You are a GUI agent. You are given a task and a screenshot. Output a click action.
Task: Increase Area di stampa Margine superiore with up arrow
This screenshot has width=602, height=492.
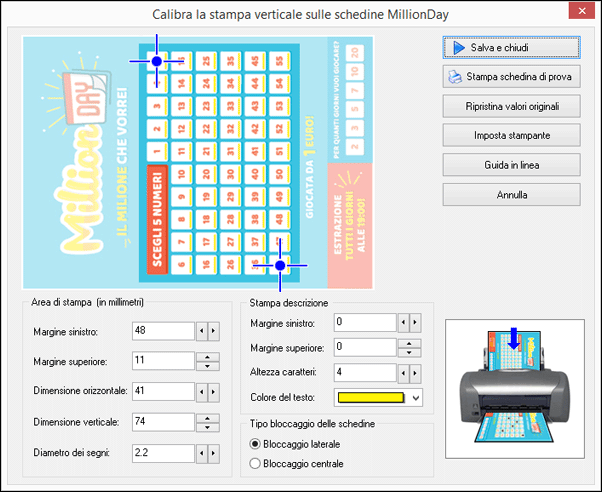click(x=207, y=356)
